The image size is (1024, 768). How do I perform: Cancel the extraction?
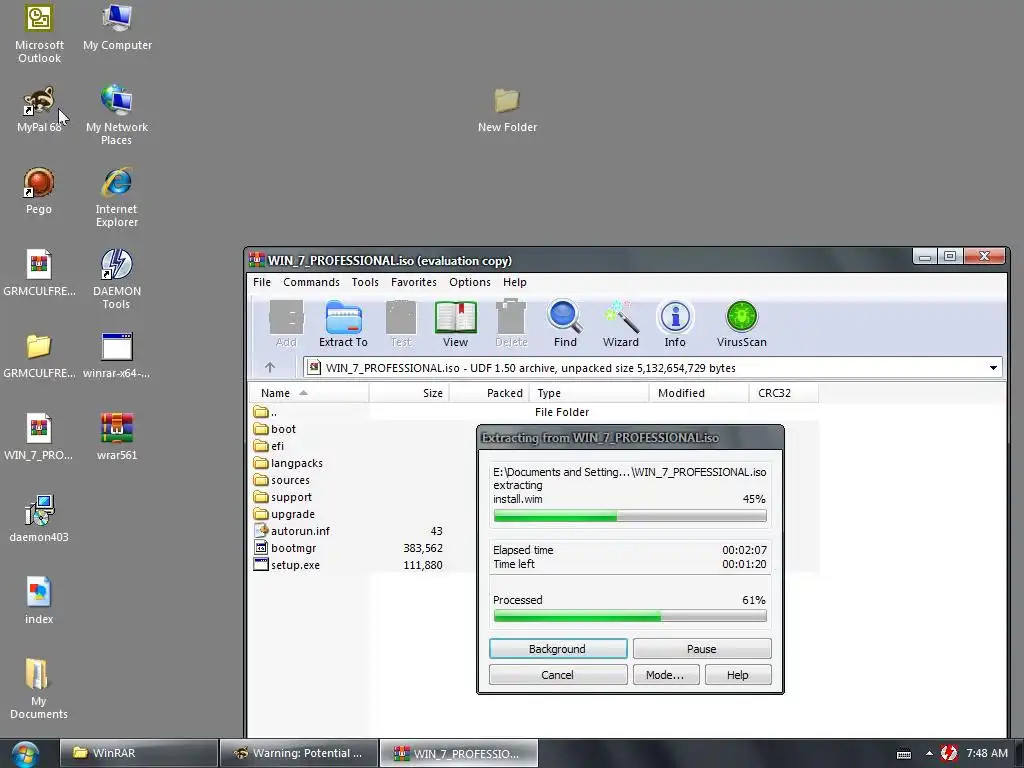[558, 675]
